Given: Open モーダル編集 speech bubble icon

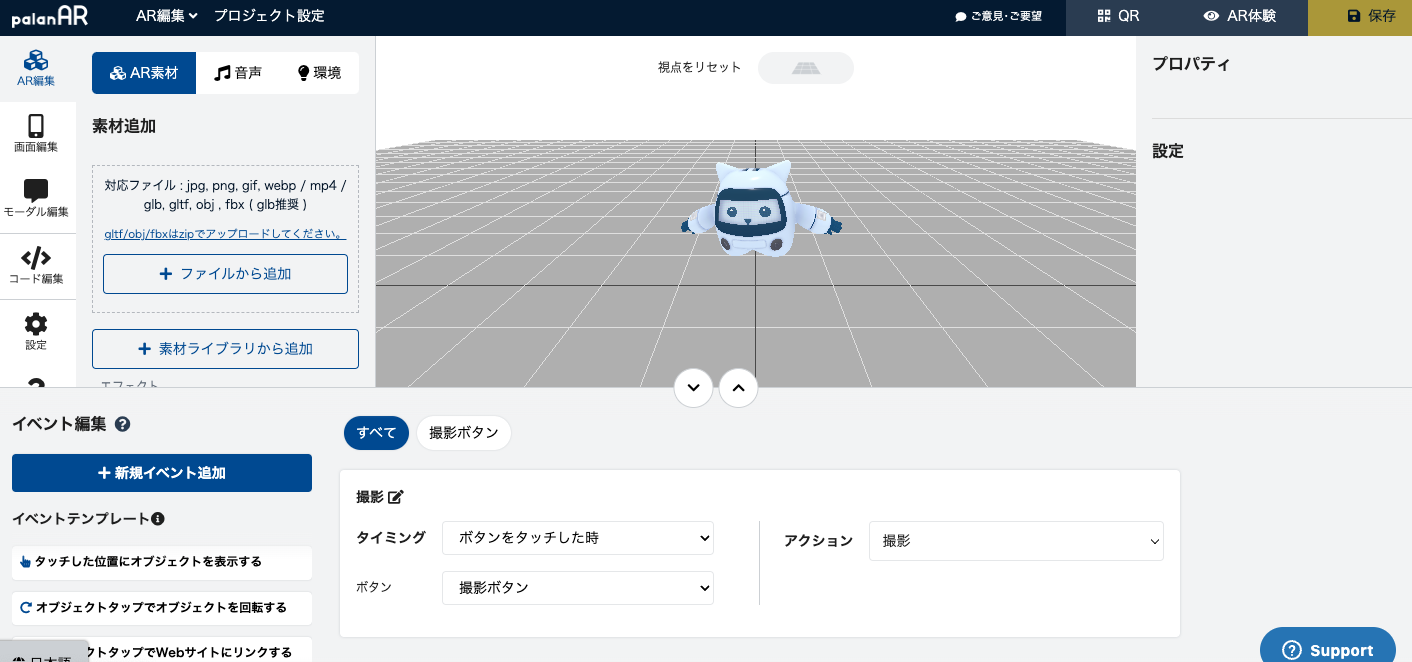Looking at the screenshot, I should [x=36, y=200].
